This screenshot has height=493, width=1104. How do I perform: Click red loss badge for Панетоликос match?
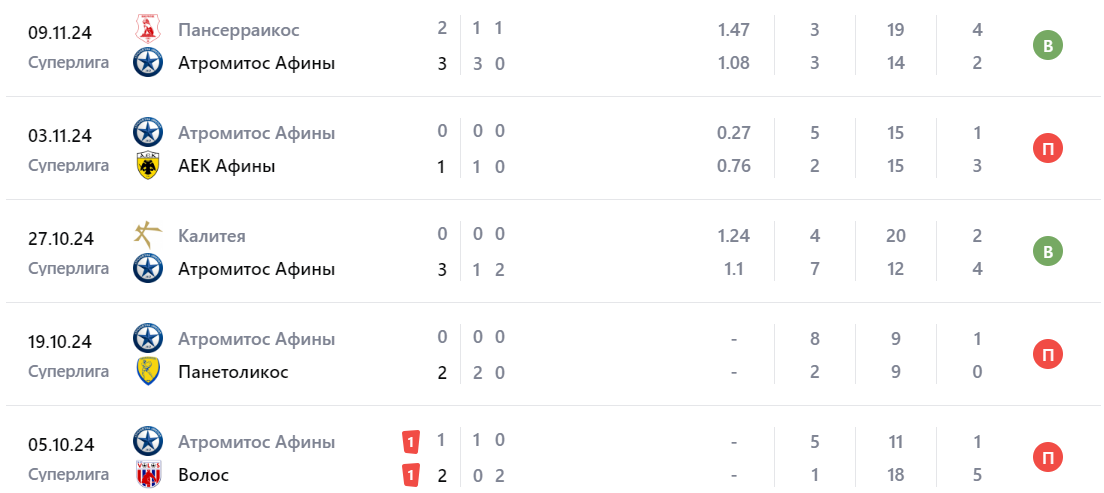1047,355
